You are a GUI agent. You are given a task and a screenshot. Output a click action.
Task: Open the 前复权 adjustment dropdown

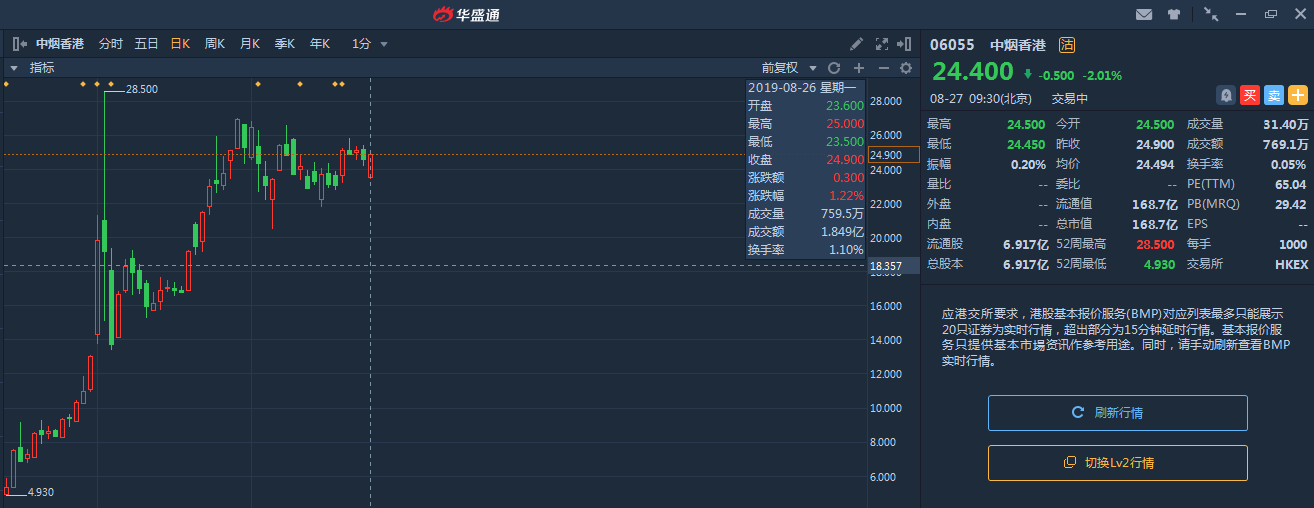pyautogui.click(x=790, y=68)
